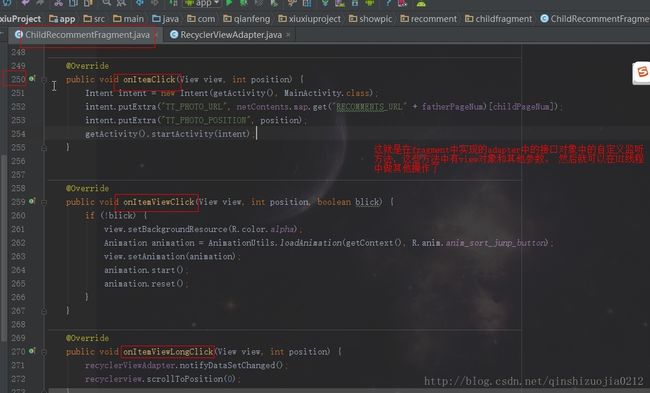
Task: Click the Sogou input method icon
Action: coord(642,73)
